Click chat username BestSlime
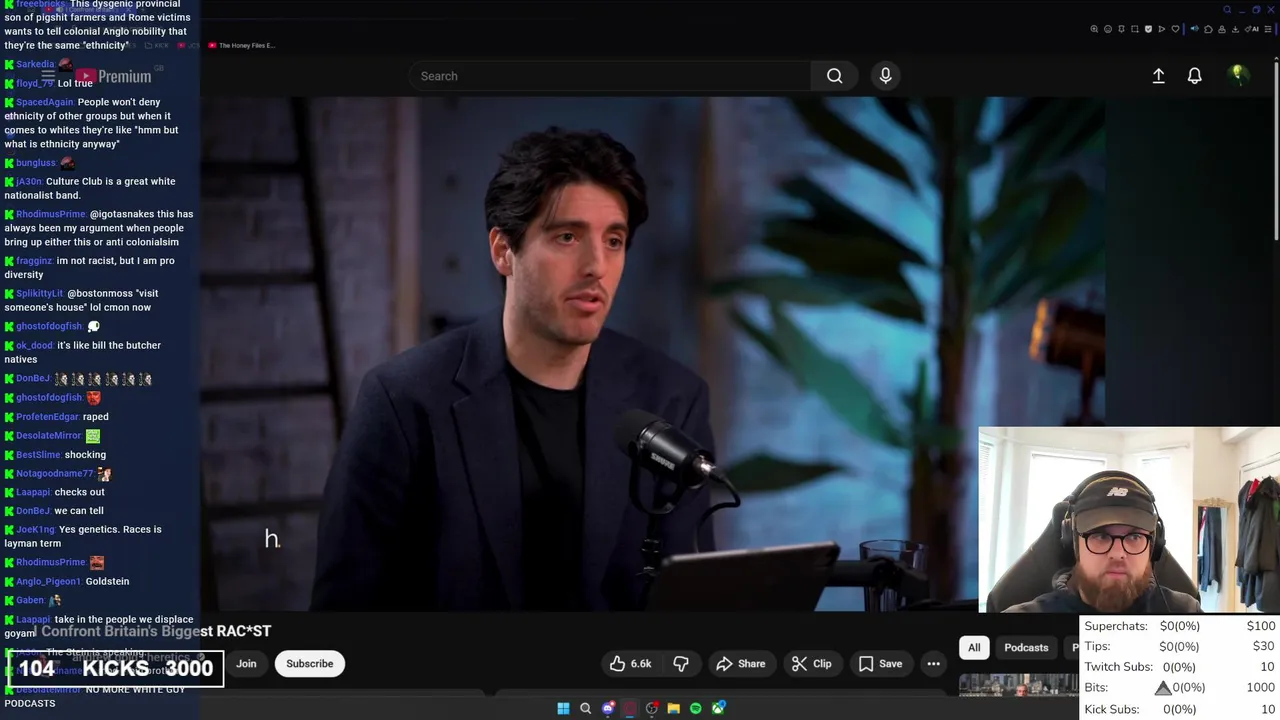 (39, 455)
